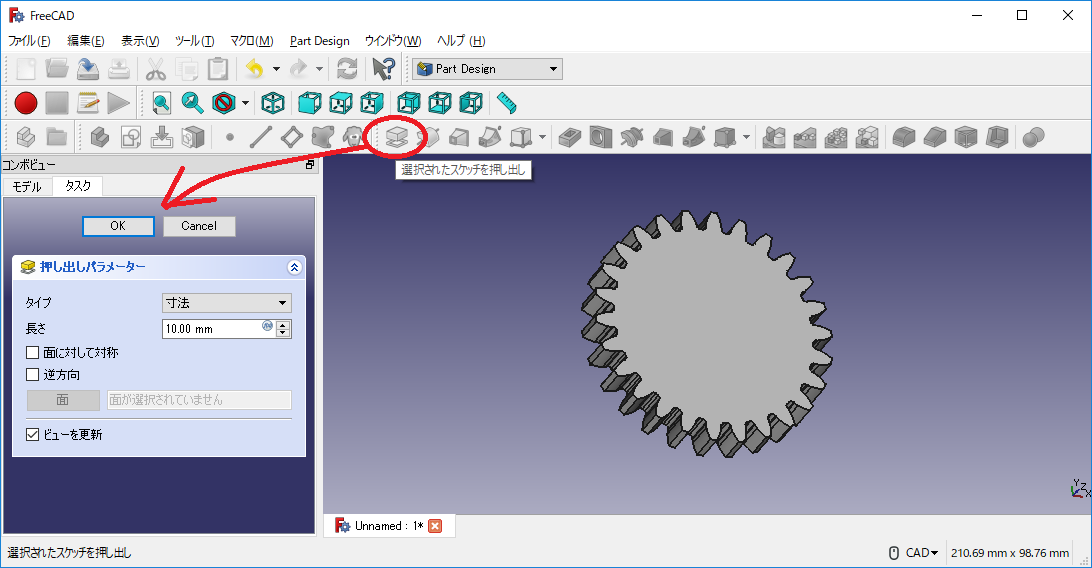The image size is (1092, 568).
Task: Click the Edit Macro notepad icon
Action: click(x=88, y=103)
